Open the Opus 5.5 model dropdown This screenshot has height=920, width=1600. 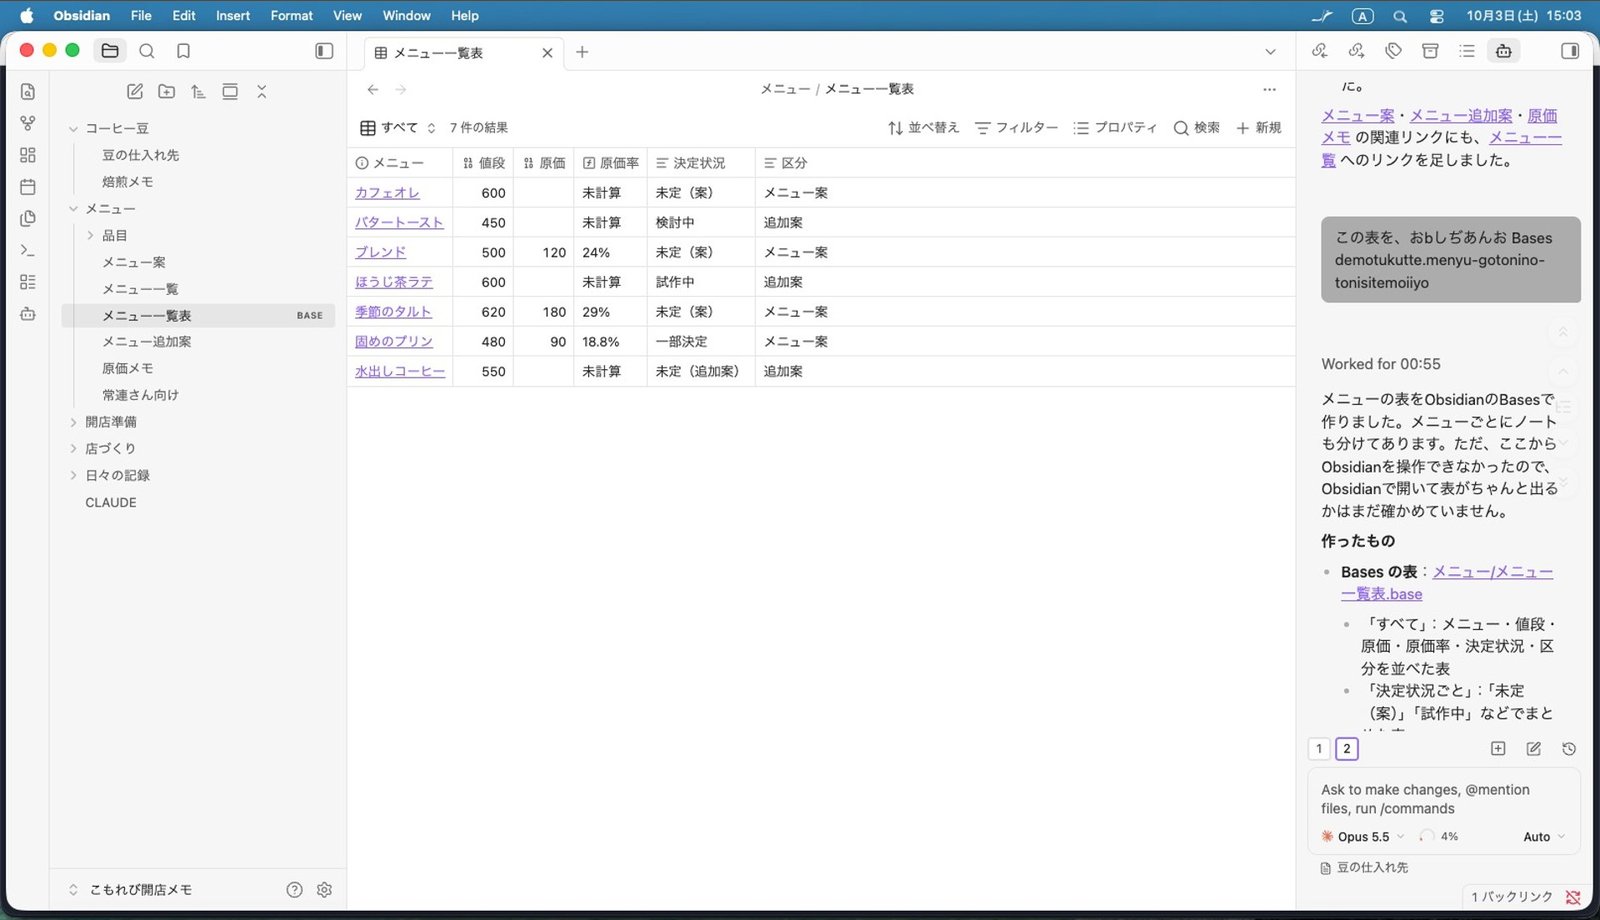click(1363, 837)
